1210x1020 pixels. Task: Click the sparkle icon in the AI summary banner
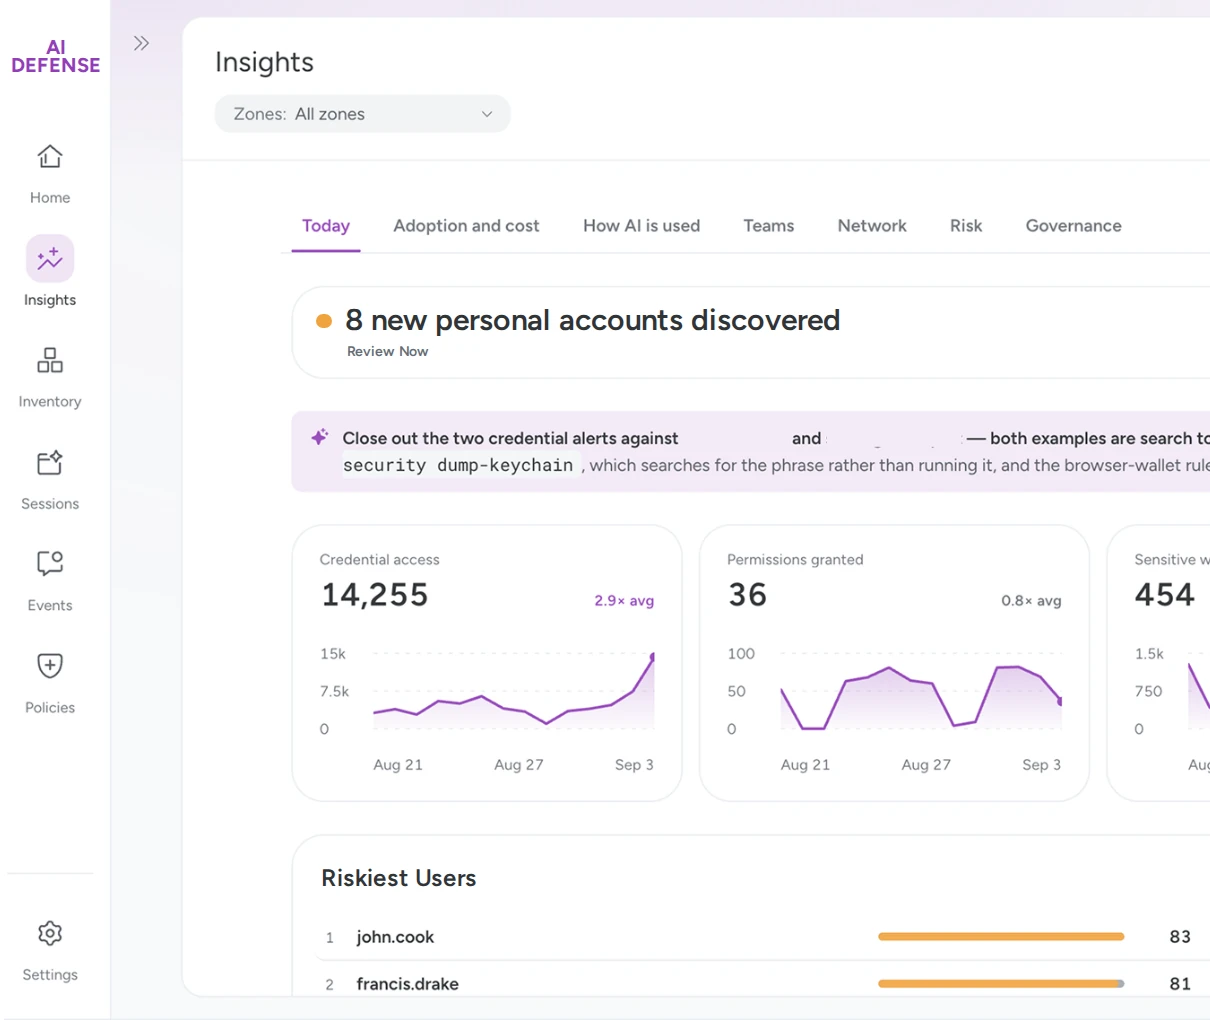tap(320, 437)
